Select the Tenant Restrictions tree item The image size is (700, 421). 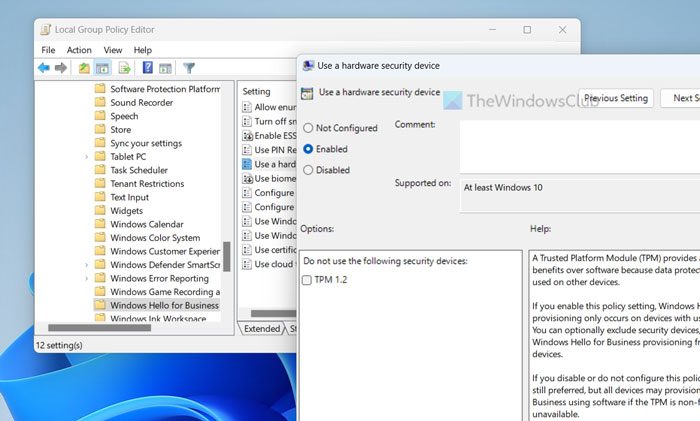[147, 183]
